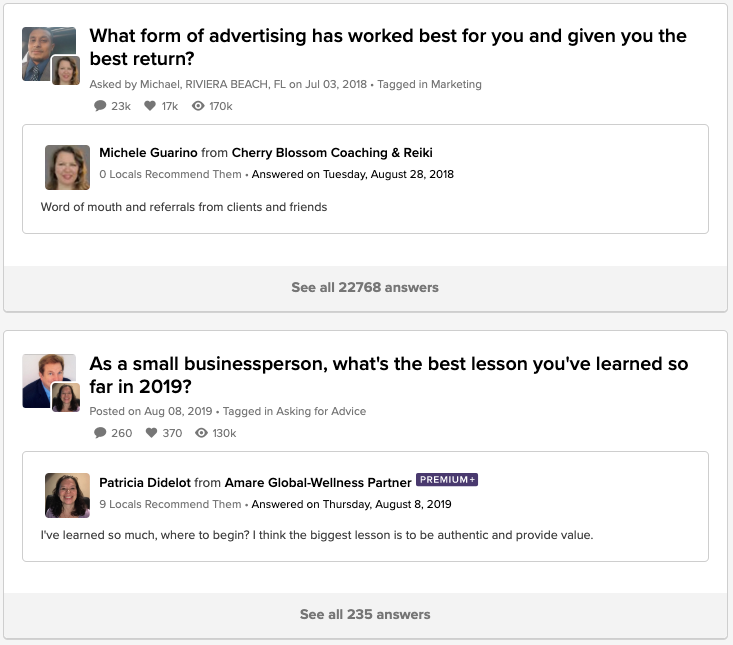Open Patricia Didelot's avatar photo

67,495
